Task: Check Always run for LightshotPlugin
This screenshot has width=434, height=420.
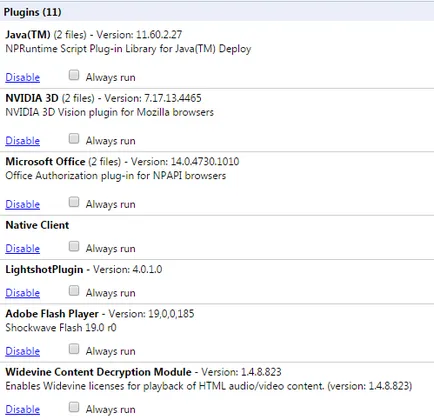Action: point(74,291)
